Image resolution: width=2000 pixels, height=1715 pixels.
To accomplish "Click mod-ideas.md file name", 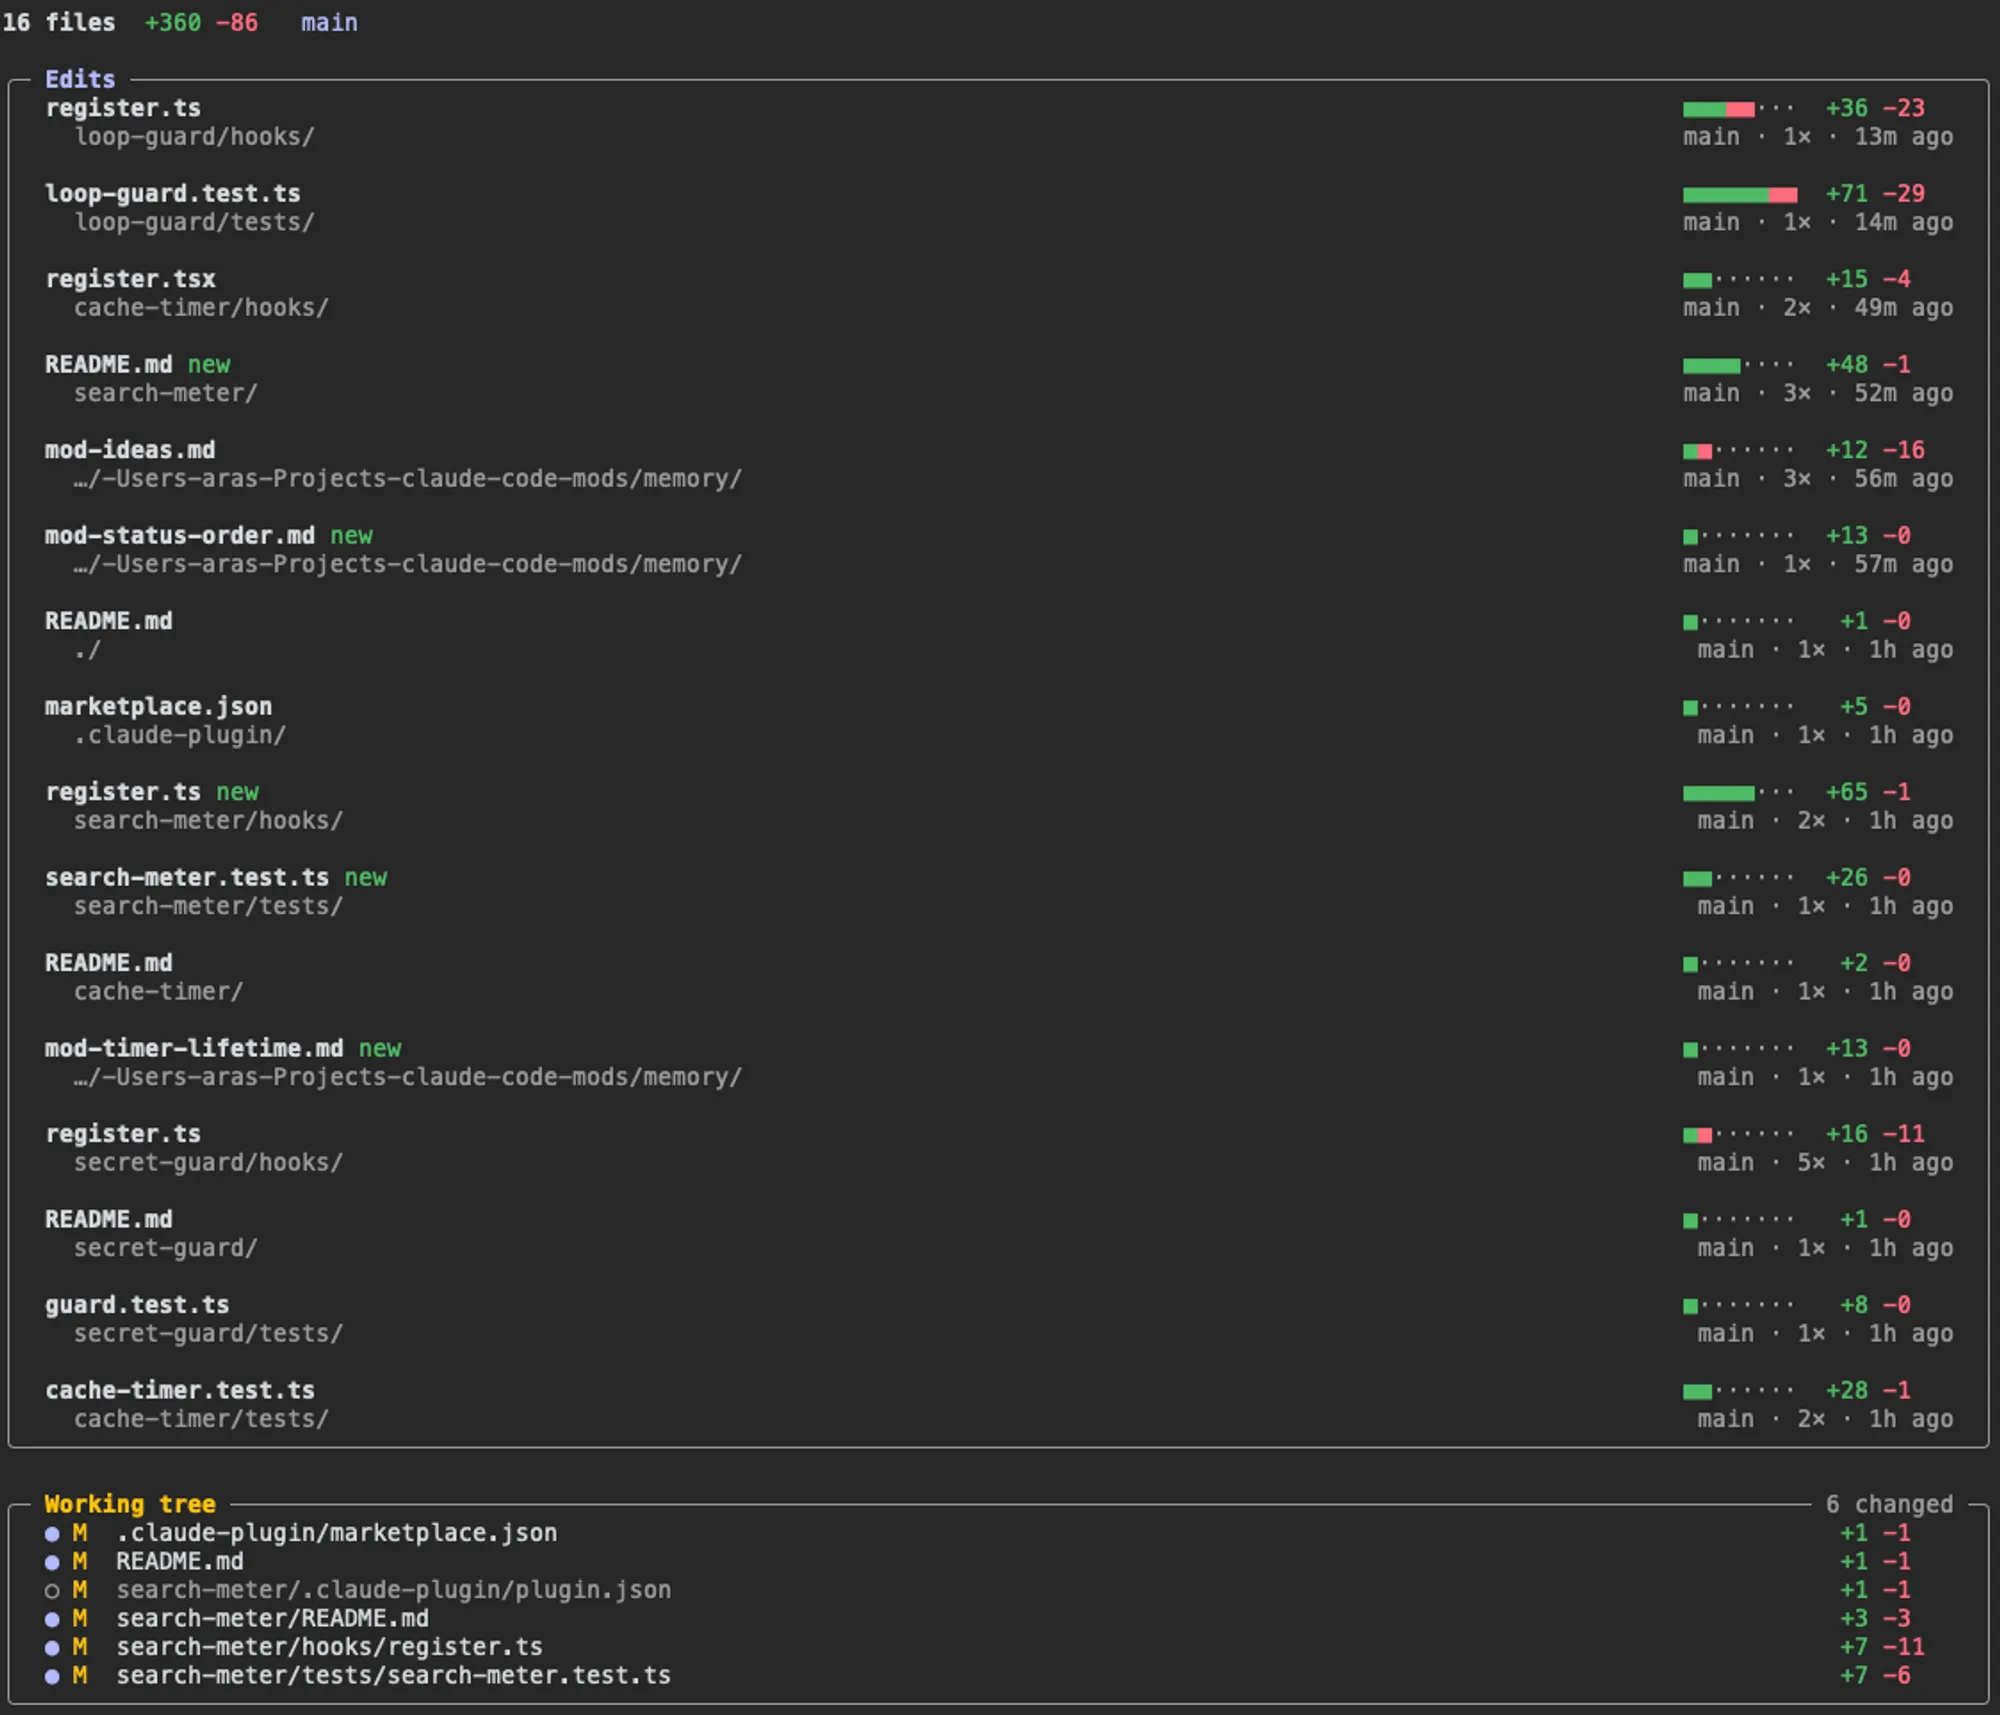I will click(130, 450).
